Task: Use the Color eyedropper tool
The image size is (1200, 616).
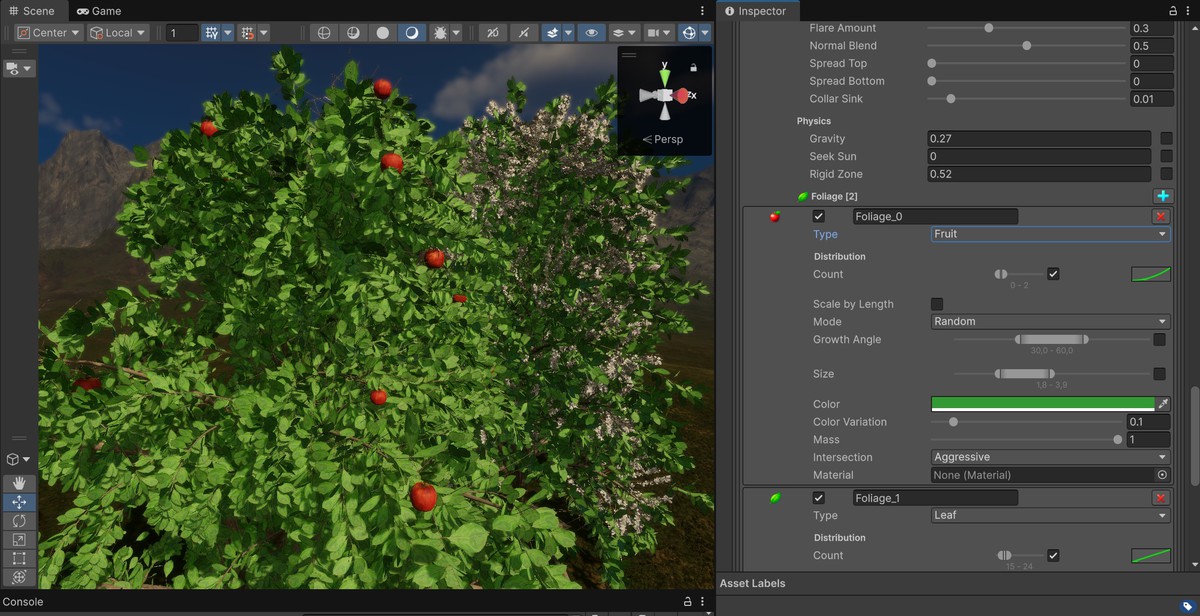Action: tap(1162, 404)
